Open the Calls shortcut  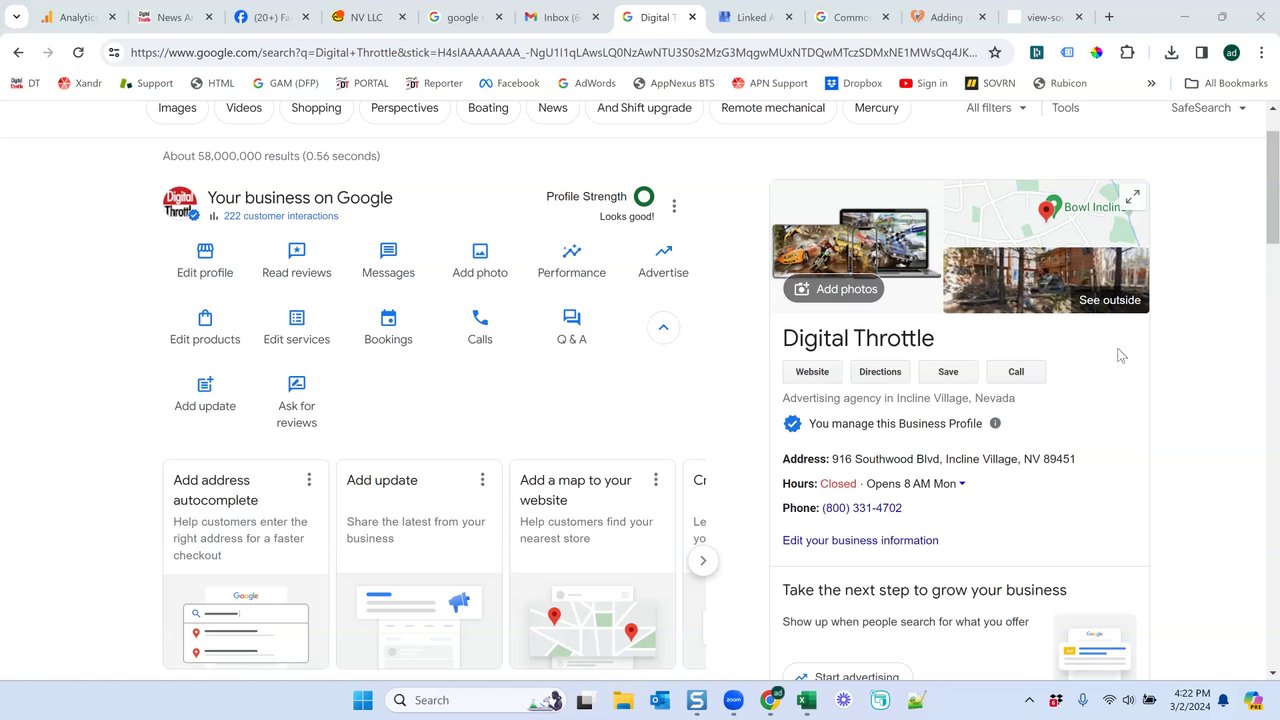480,327
